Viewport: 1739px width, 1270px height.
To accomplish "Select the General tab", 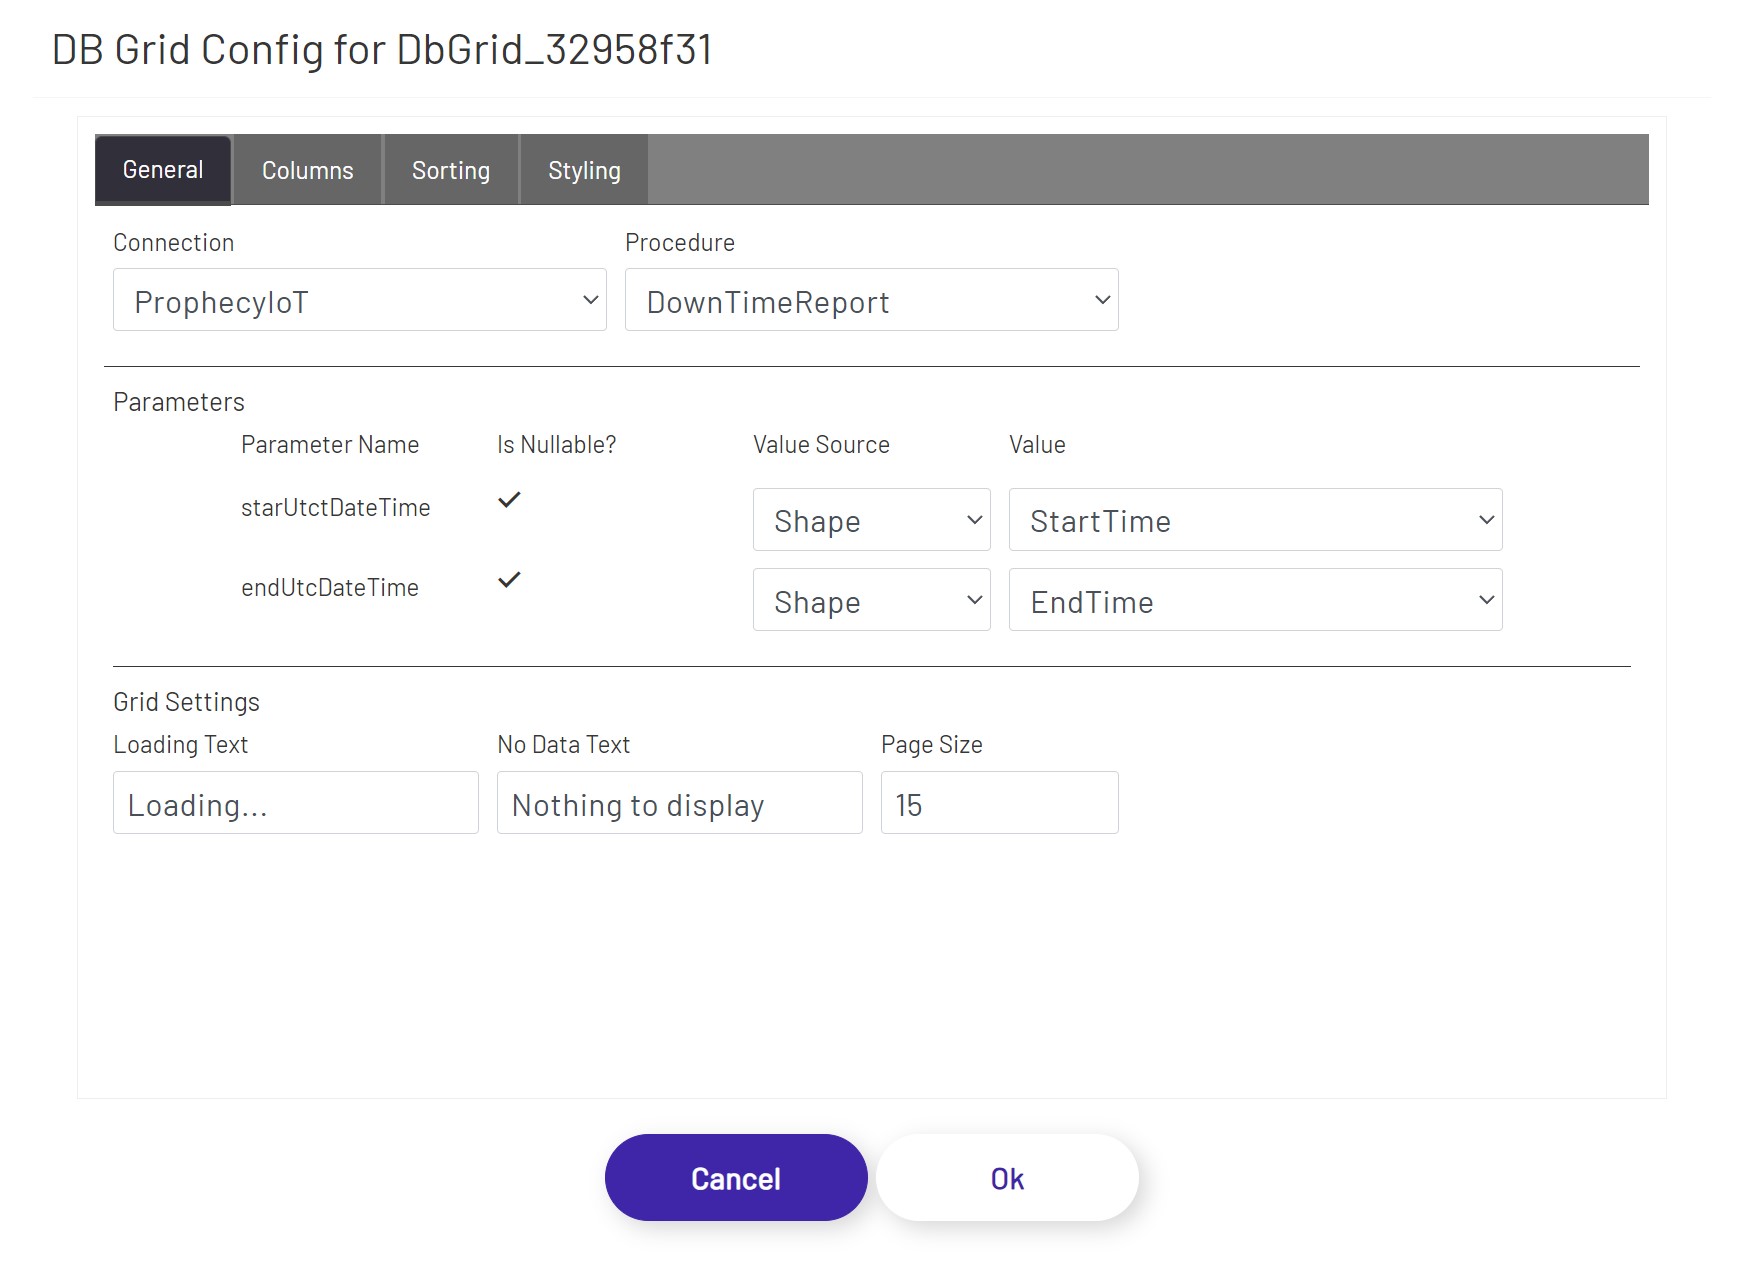I will [162, 169].
